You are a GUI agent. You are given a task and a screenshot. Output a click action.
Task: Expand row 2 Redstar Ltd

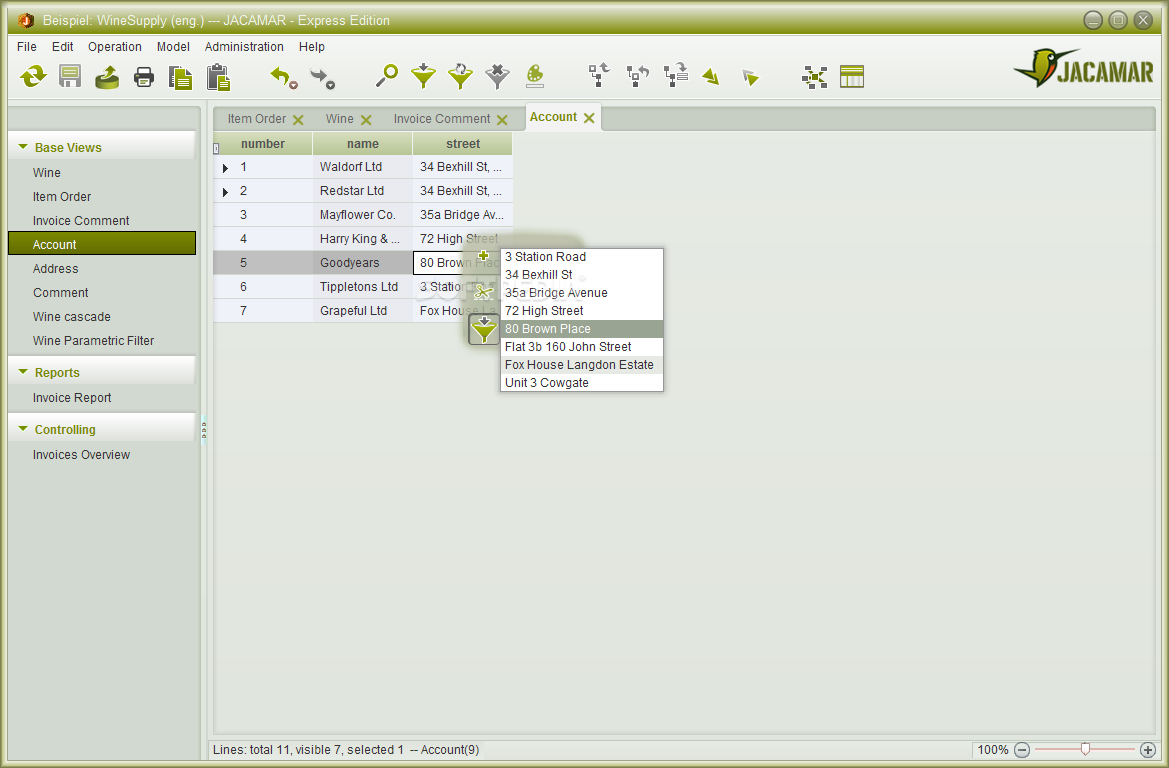(x=225, y=192)
